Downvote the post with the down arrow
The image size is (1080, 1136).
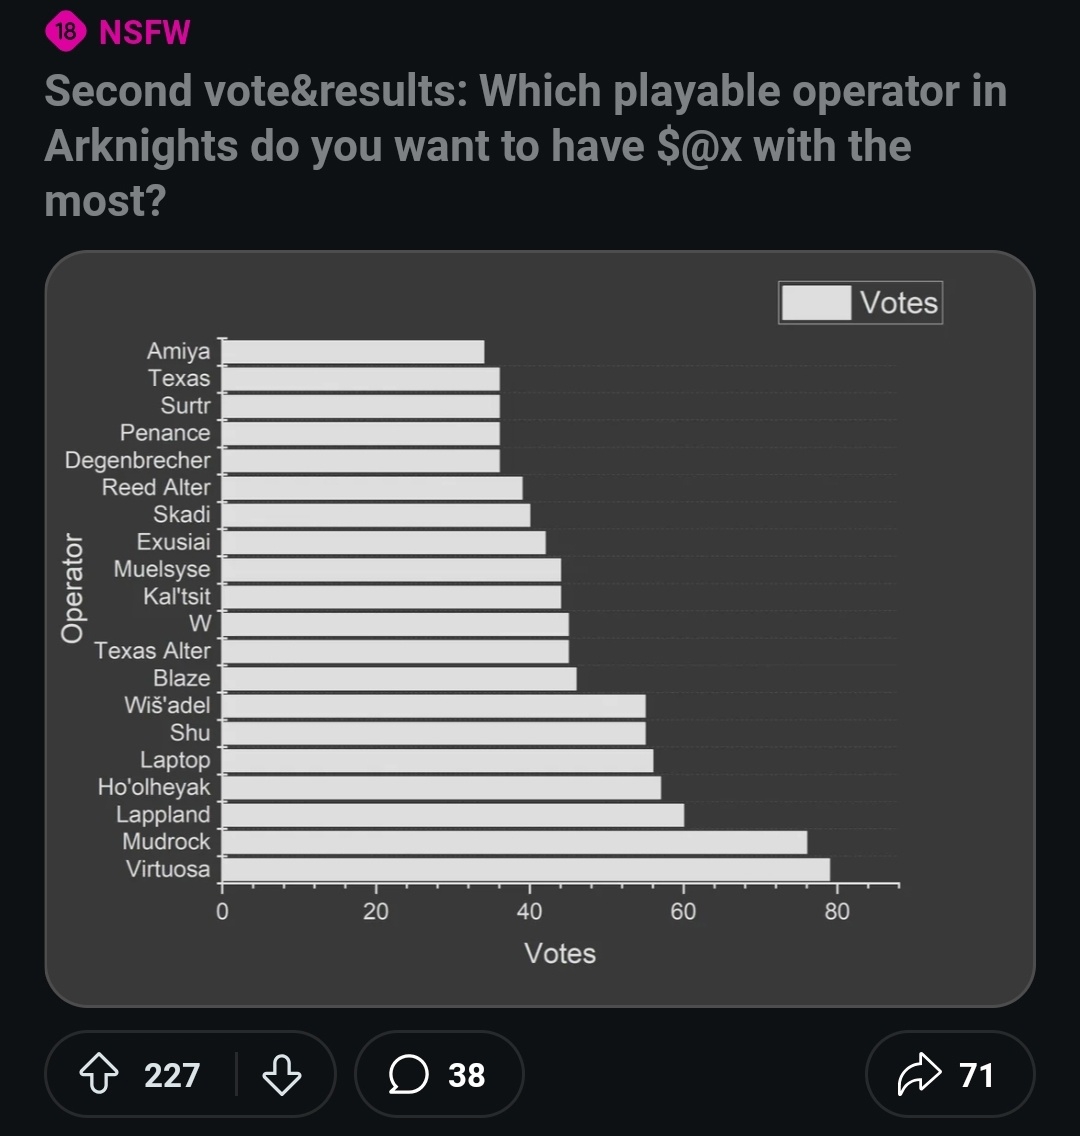(281, 1075)
